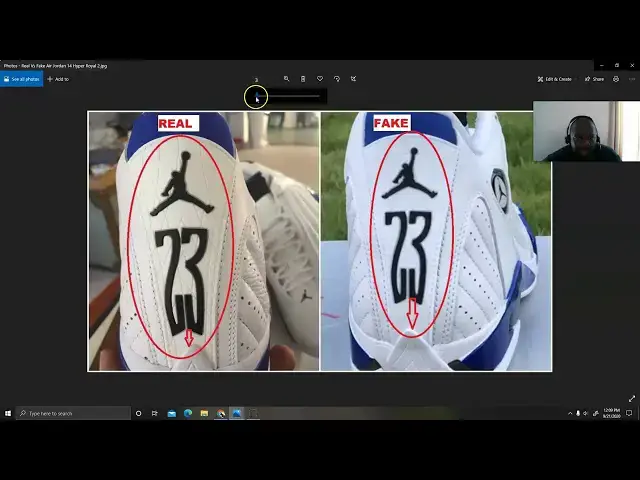This screenshot has width=640, height=480.
Task: Open the Windows Start menu
Action: (x=8, y=413)
